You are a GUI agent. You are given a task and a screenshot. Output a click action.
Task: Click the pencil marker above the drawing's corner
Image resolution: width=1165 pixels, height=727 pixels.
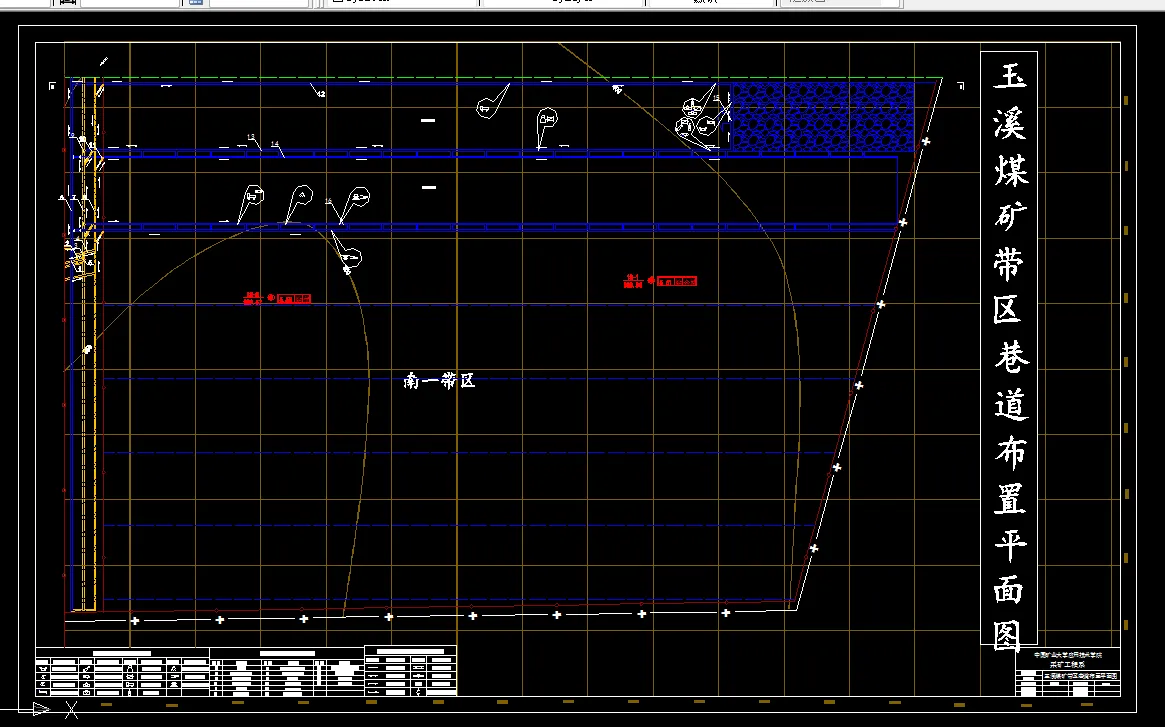click(104, 61)
